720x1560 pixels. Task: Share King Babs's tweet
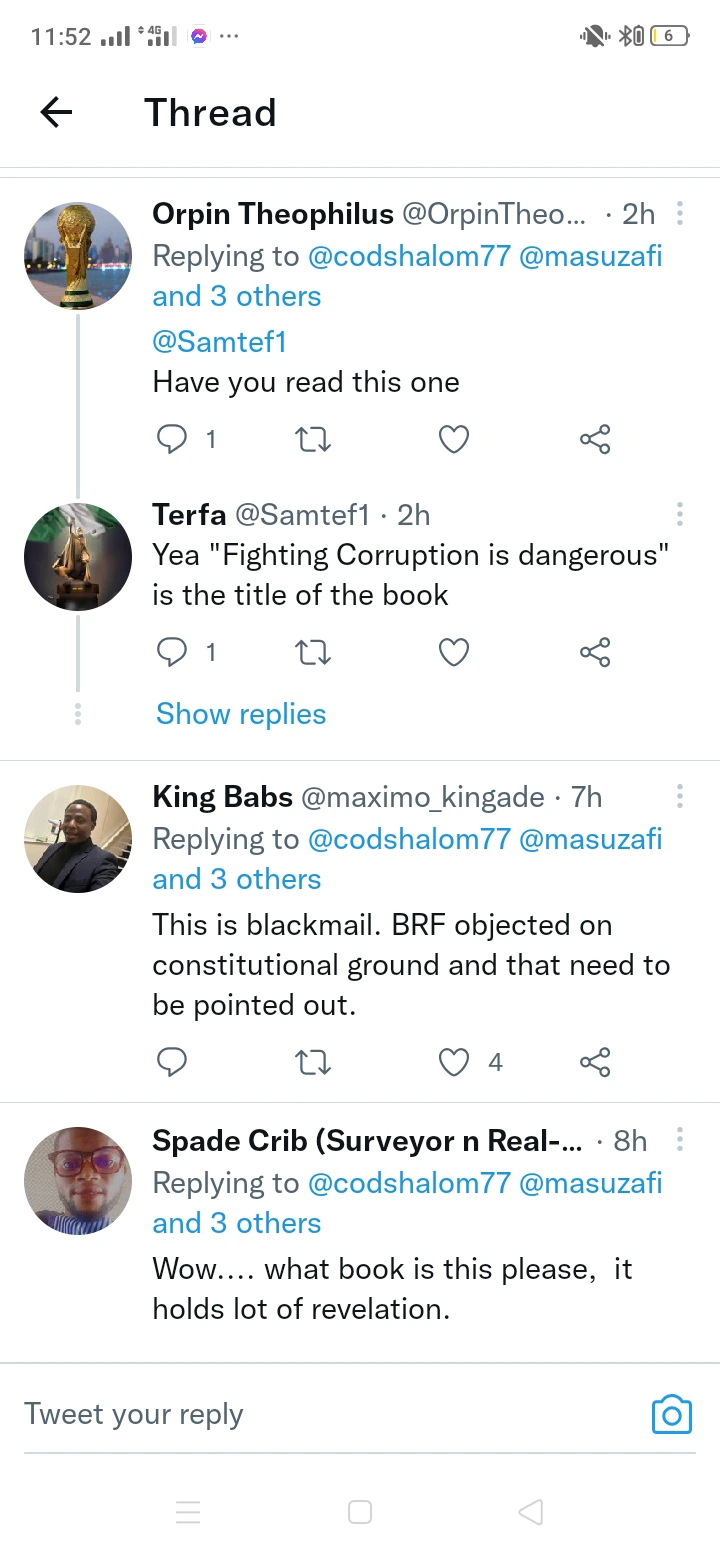[595, 1062]
